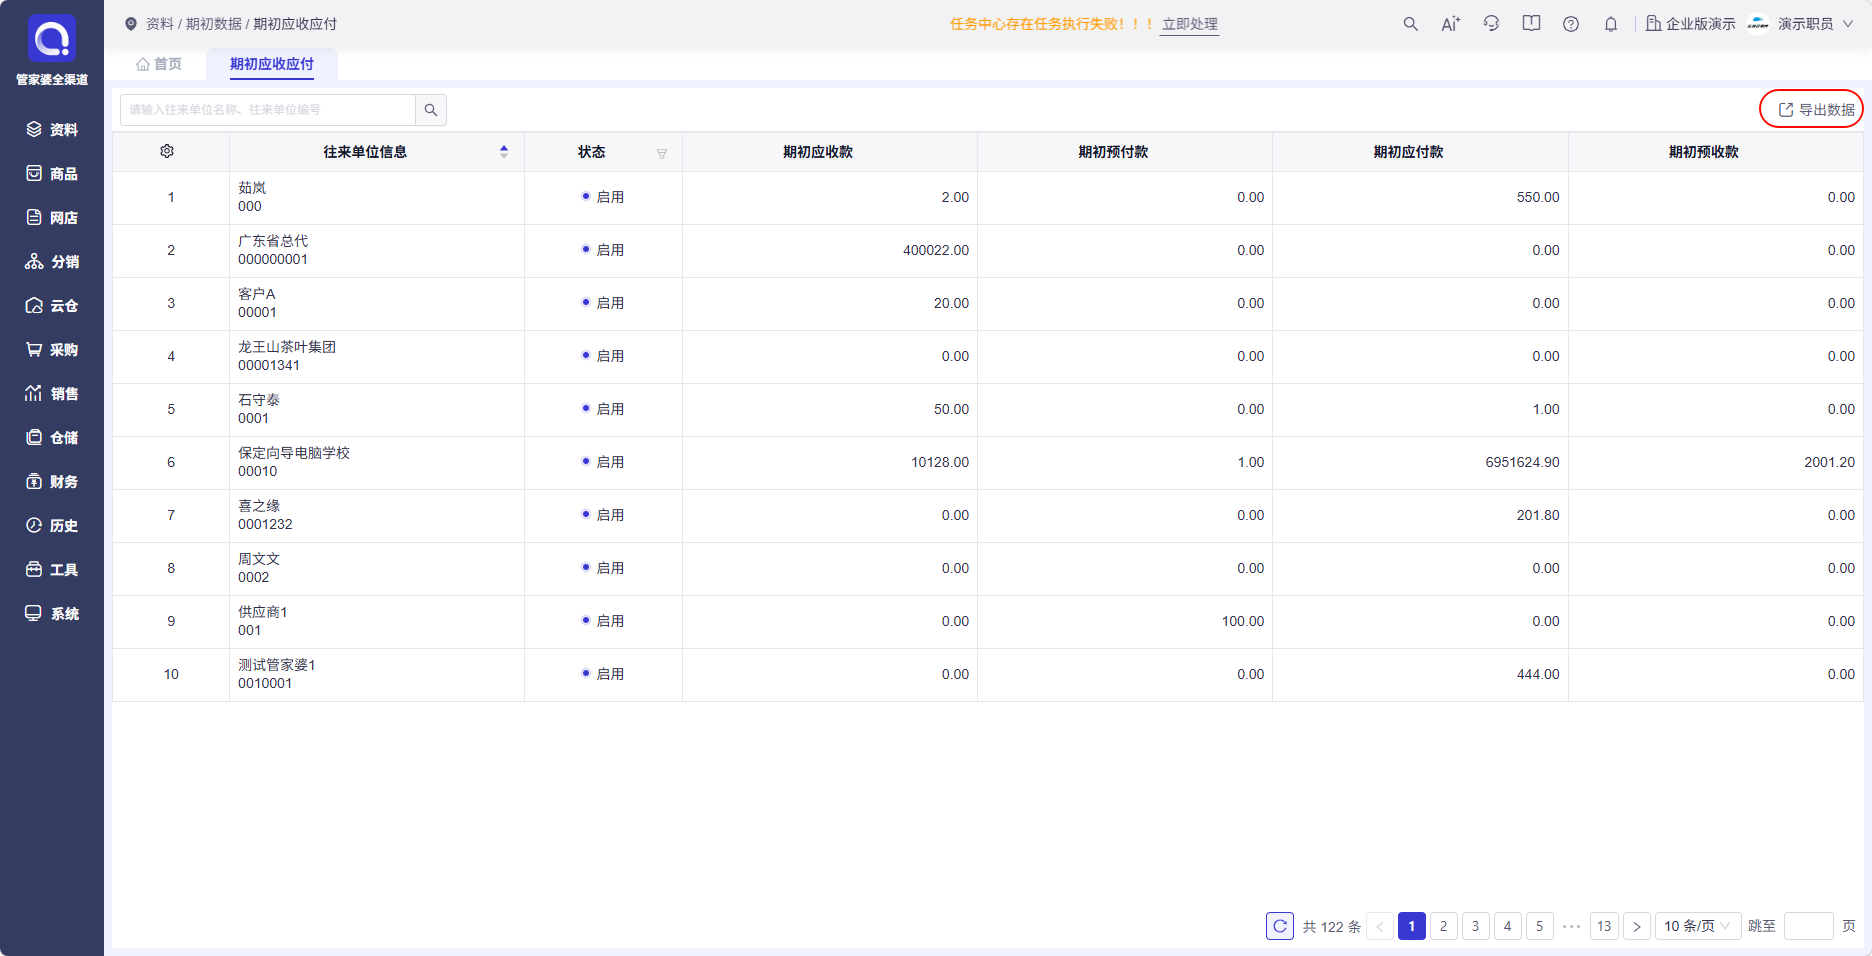Screen dimensions: 1872x956
Task: Click the 期初应付款 column header
Action: tap(1408, 152)
